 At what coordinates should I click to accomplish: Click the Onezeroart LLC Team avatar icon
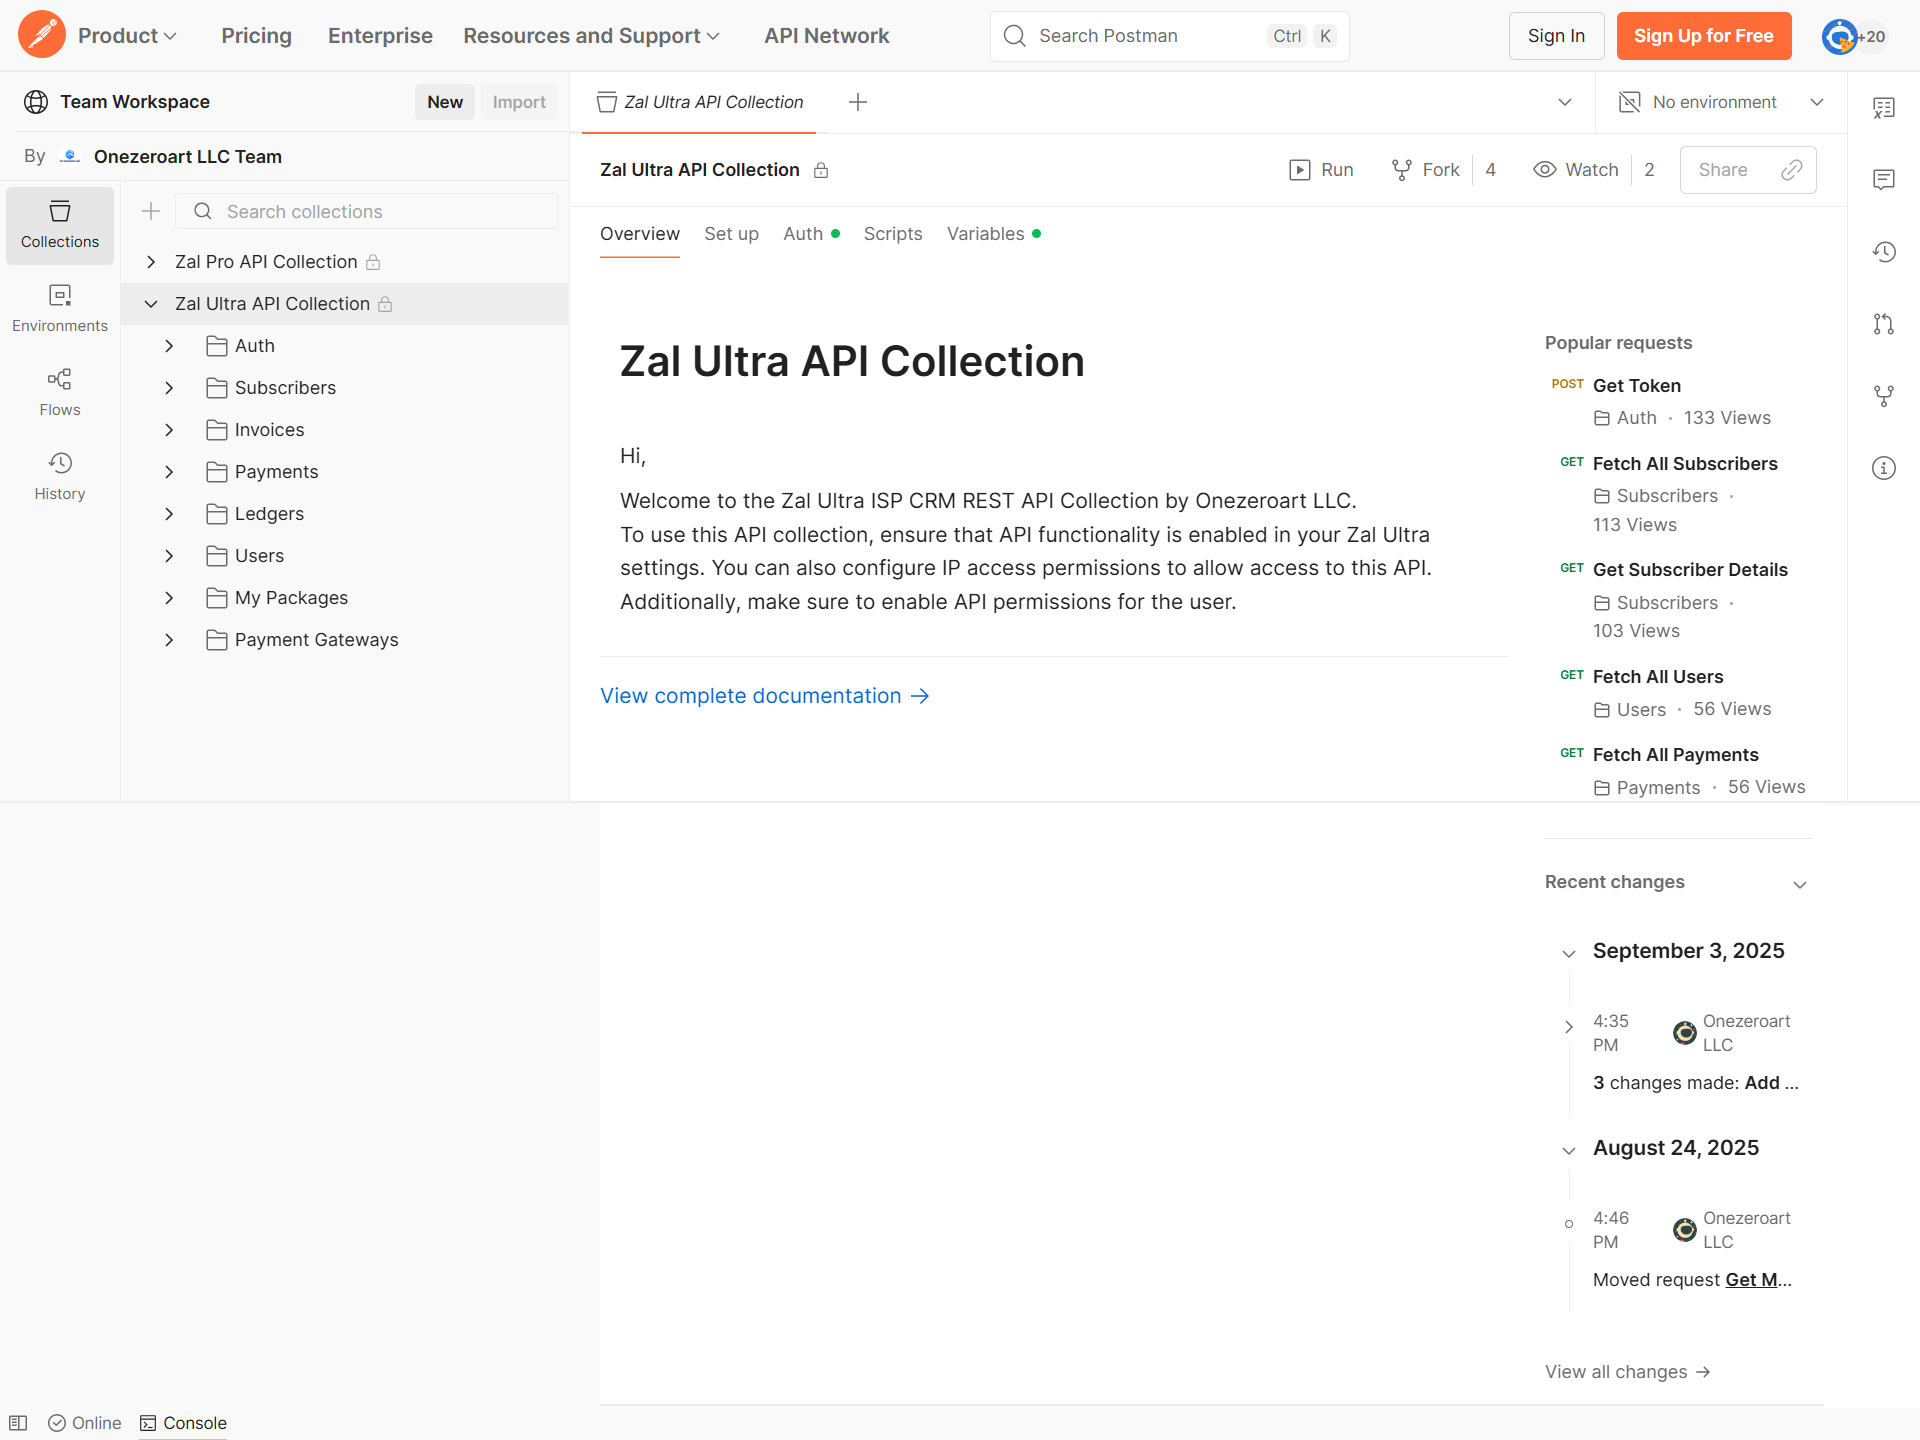pyautogui.click(x=70, y=156)
